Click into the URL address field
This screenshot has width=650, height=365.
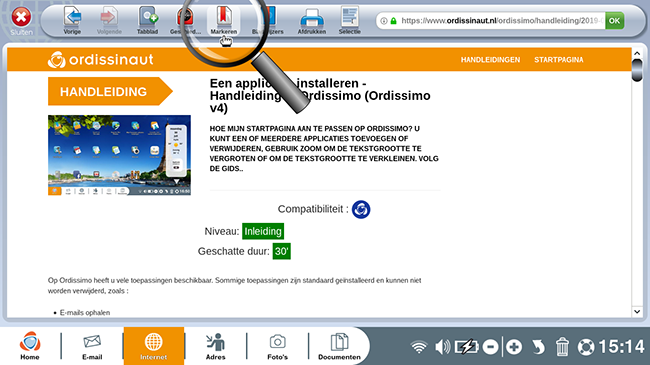coord(502,20)
